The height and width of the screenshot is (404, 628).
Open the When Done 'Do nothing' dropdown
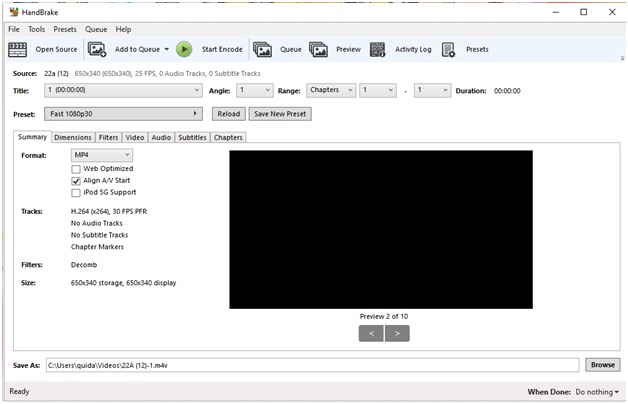[x=597, y=392]
